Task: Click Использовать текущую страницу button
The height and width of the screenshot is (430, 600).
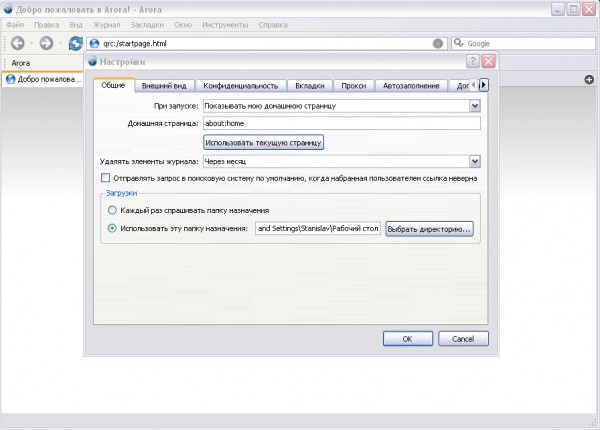Action: click(x=263, y=142)
